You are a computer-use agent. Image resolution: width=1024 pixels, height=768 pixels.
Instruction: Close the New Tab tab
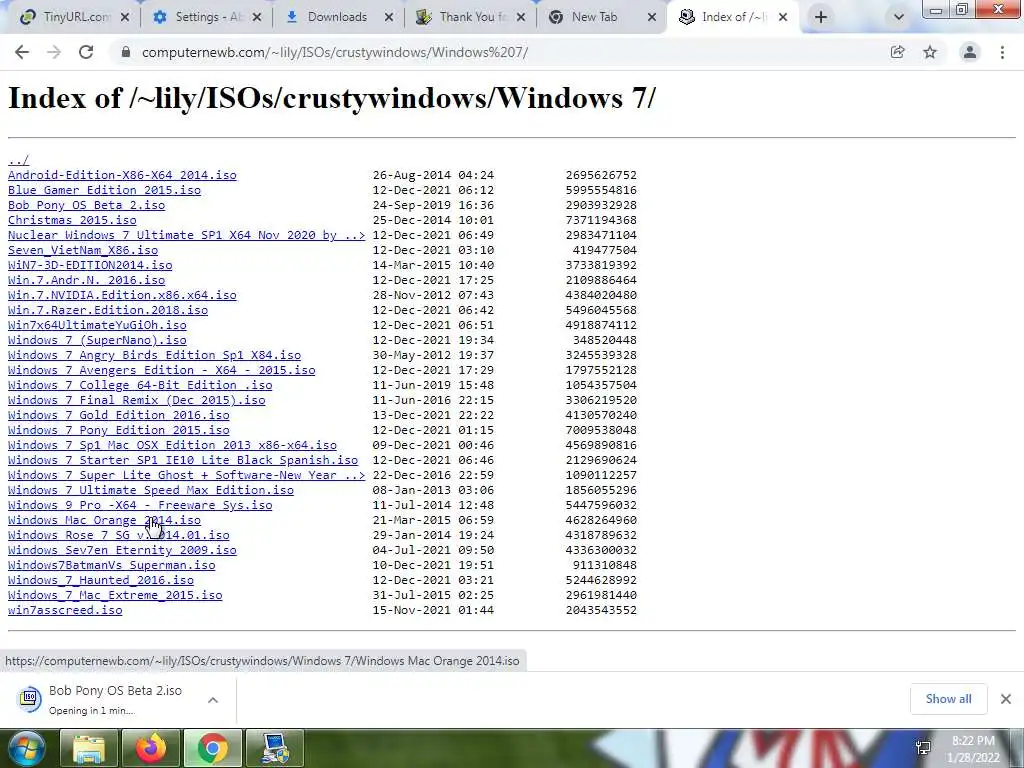pyautogui.click(x=652, y=17)
